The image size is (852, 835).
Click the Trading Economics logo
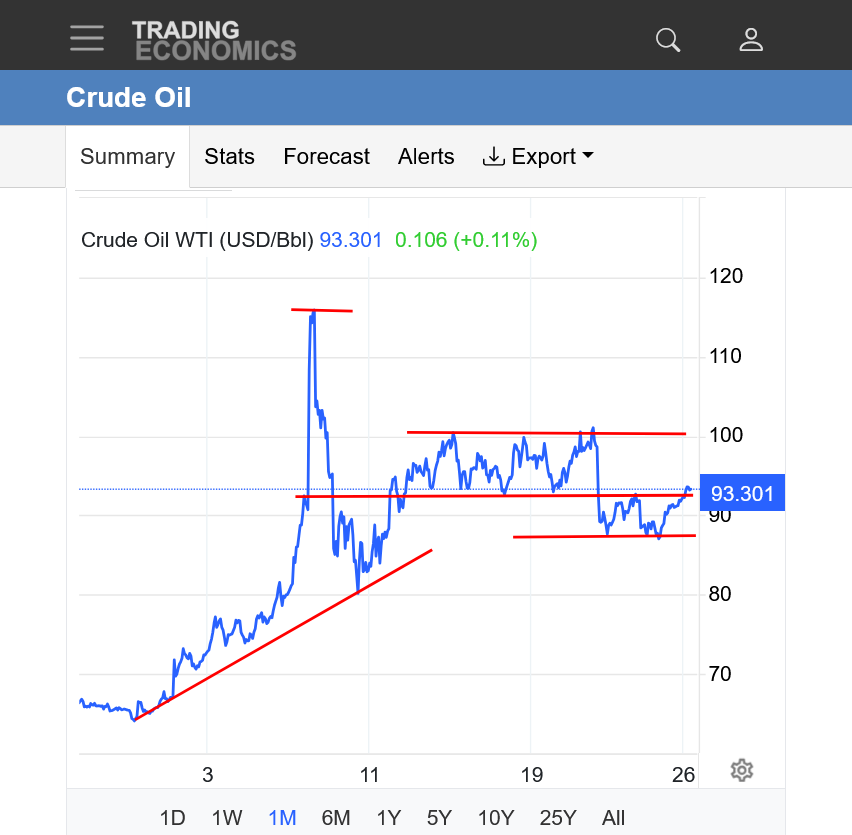(214, 40)
